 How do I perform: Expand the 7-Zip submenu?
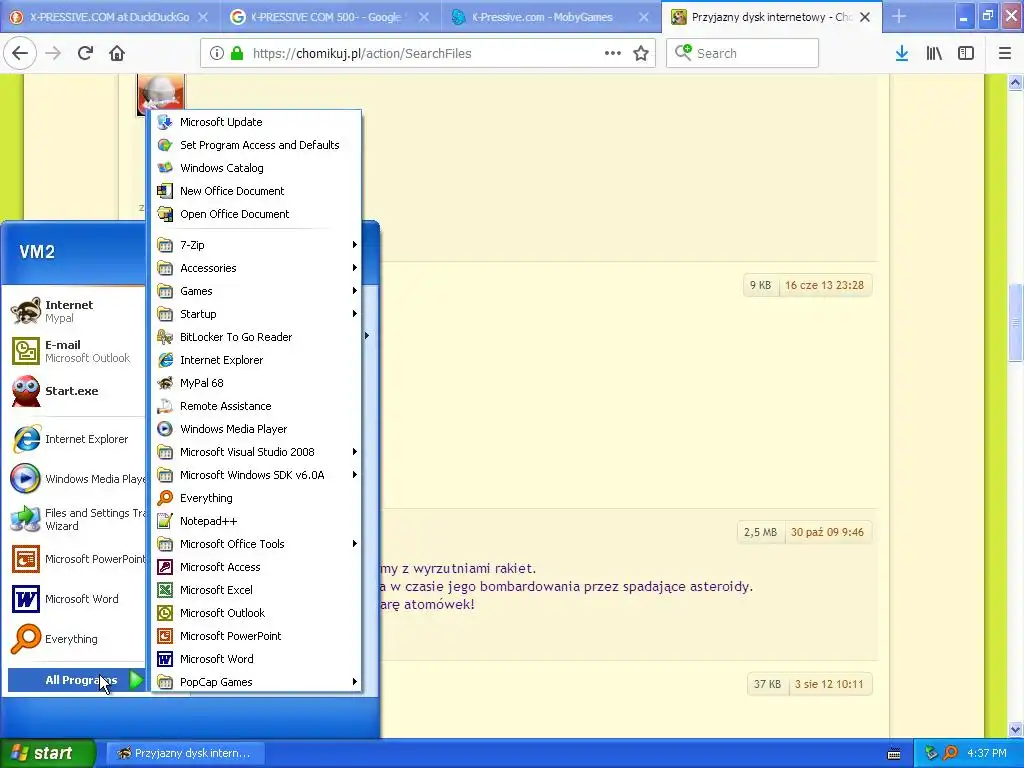(257, 245)
